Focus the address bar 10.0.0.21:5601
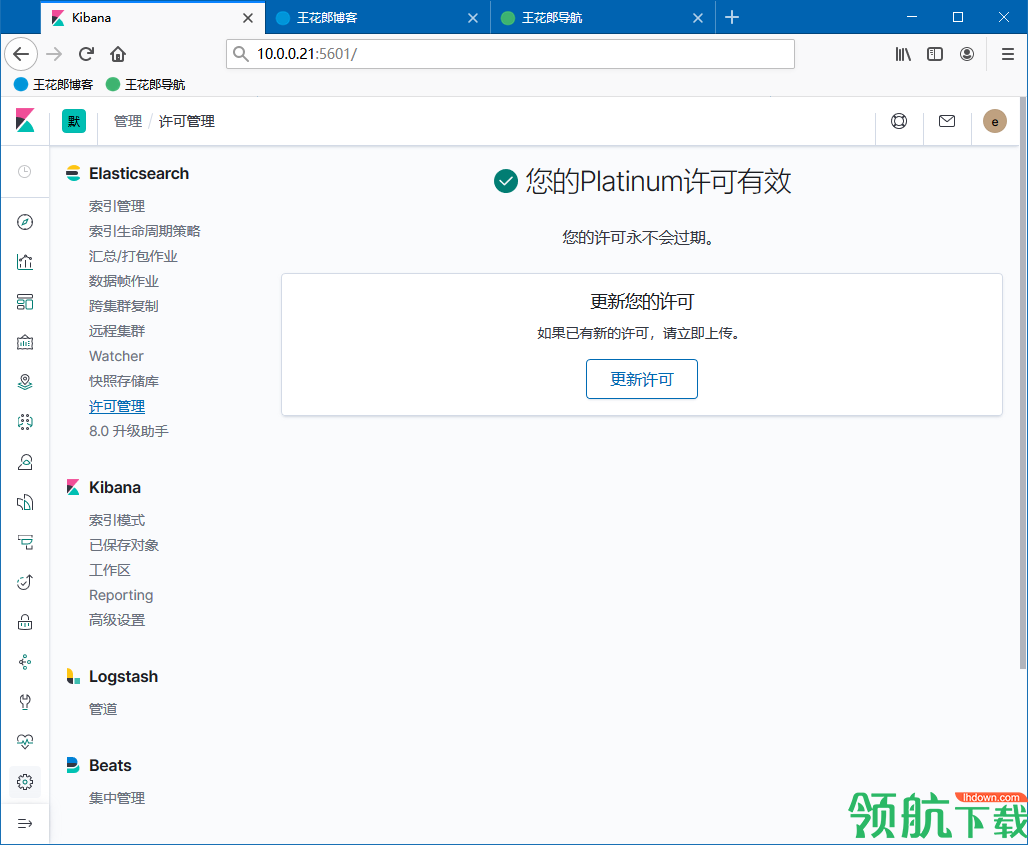Image resolution: width=1028 pixels, height=845 pixels. pos(510,54)
